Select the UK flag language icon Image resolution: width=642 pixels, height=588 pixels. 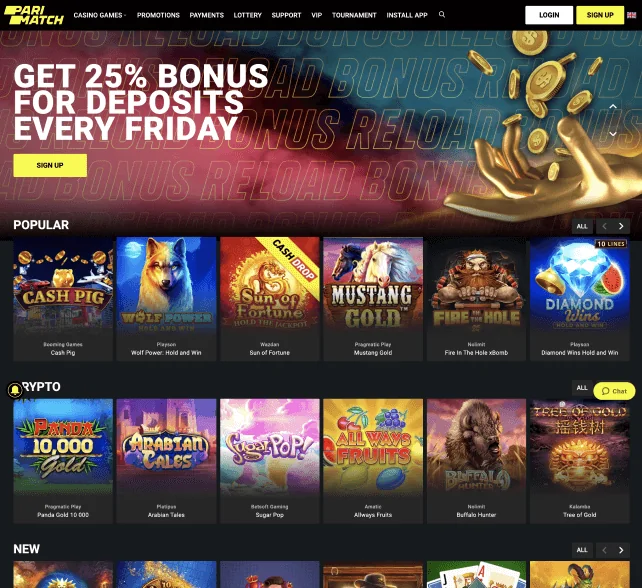pyautogui.click(x=631, y=15)
